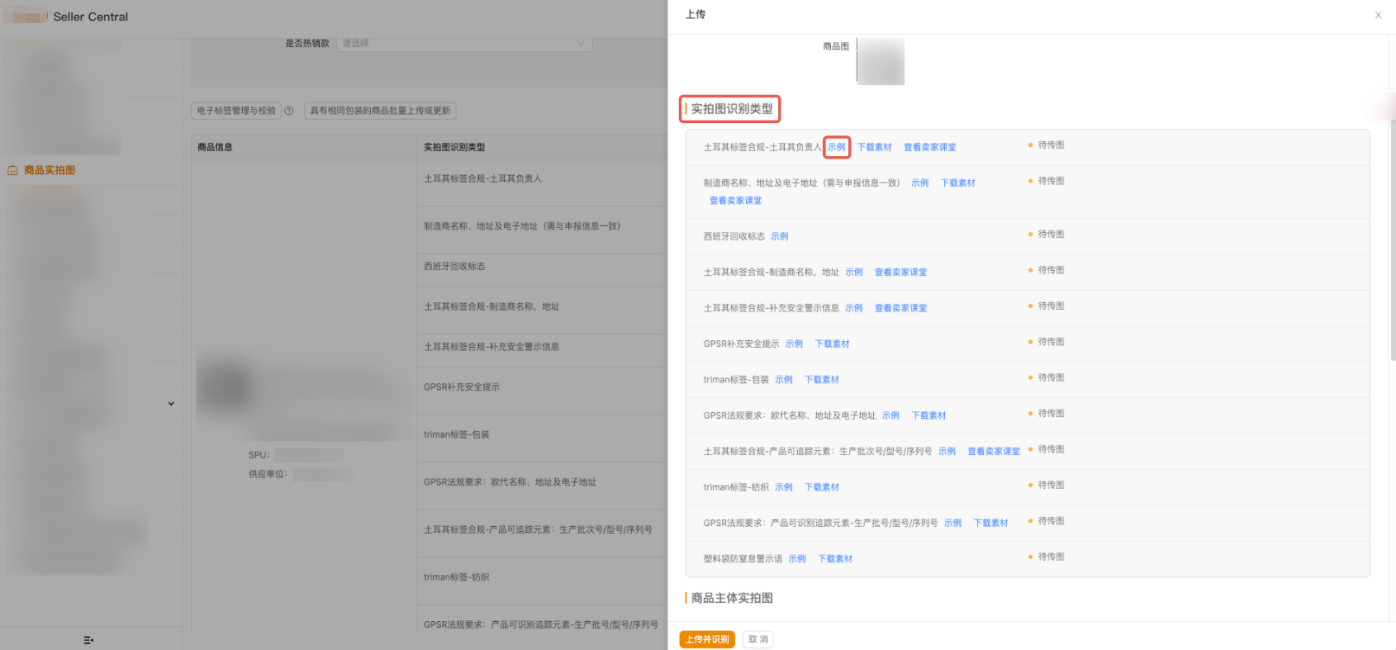
Task: Click 电子标签管理与校验 button
Action: tap(236, 111)
